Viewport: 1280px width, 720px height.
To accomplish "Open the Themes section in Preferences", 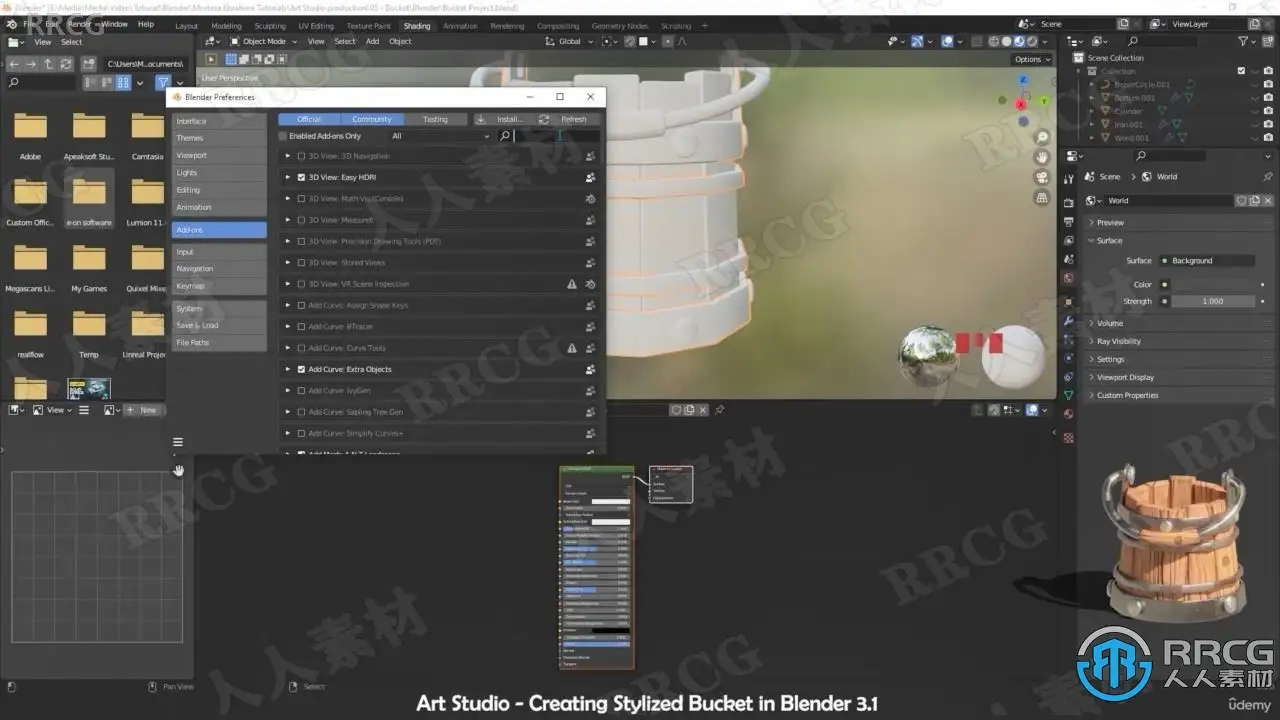I will [x=219, y=138].
